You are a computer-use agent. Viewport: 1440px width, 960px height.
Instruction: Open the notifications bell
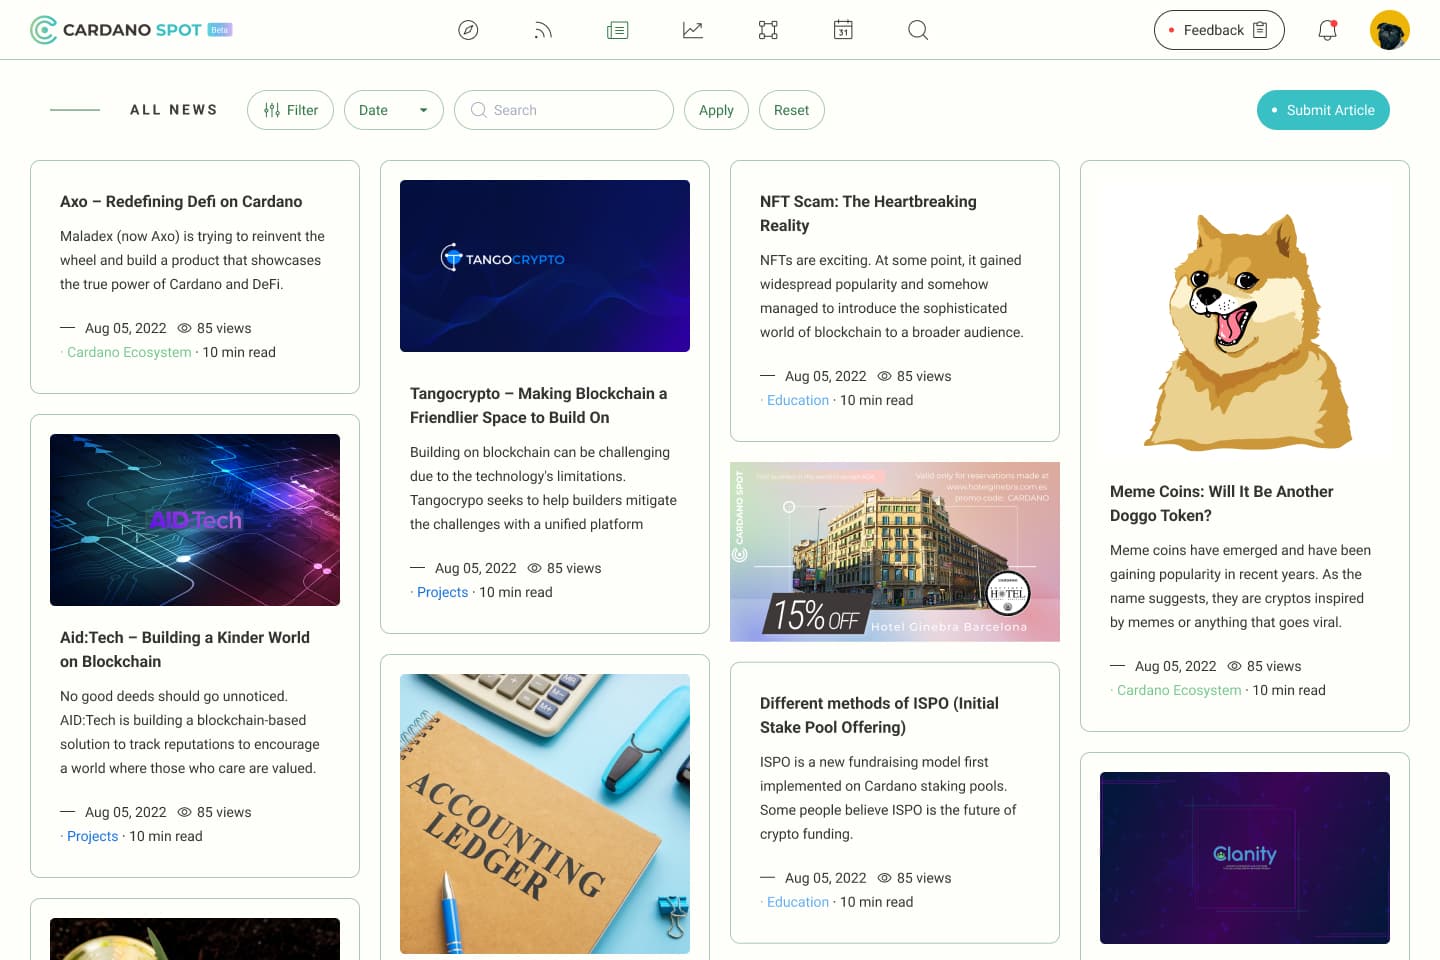pos(1327,30)
